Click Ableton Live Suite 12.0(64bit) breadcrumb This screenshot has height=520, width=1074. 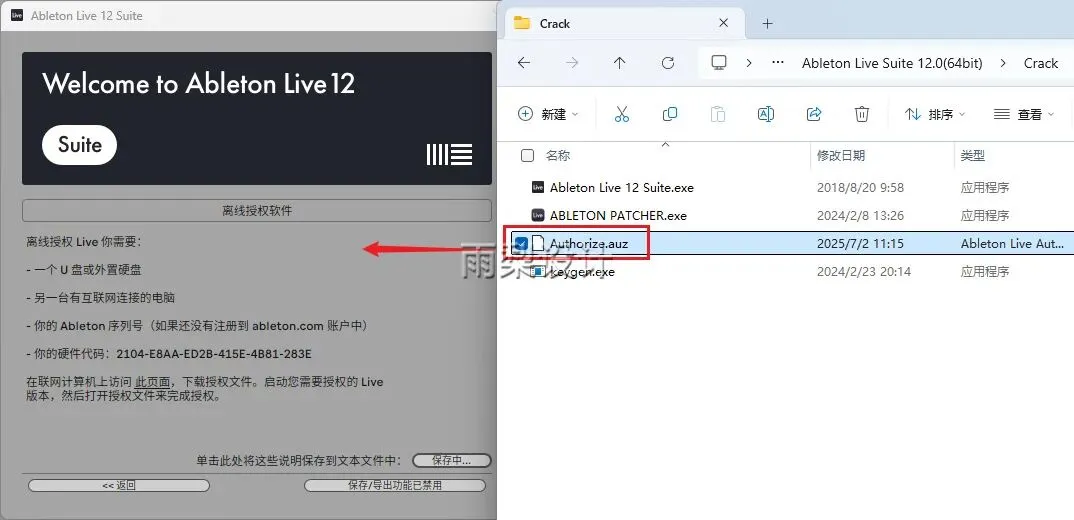(x=892, y=63)
